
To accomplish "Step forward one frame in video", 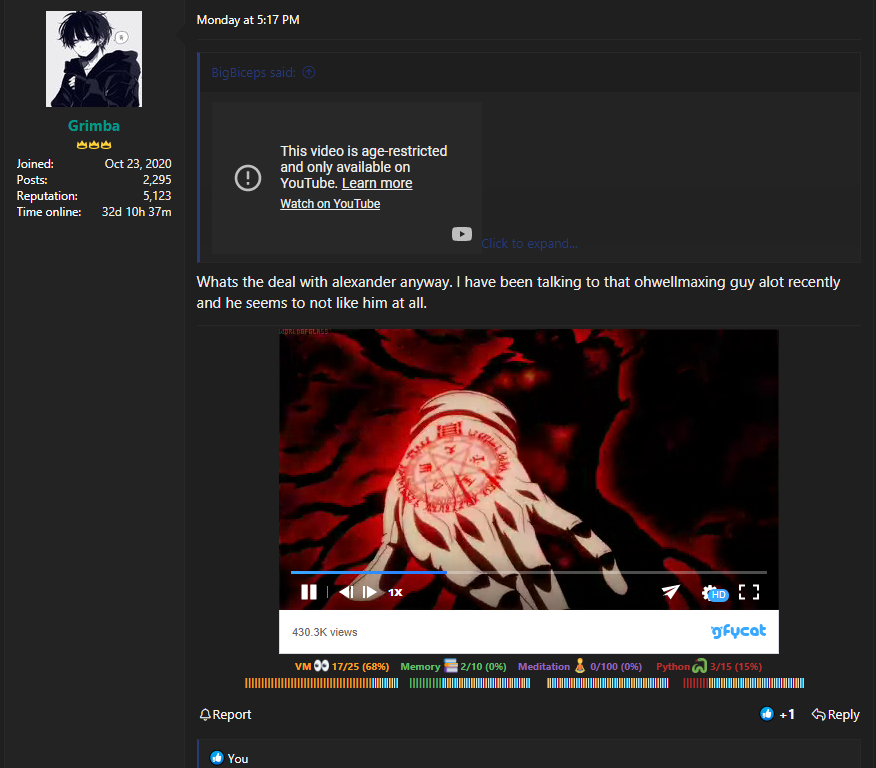I will pyautogui.click(x=370, y=592).
